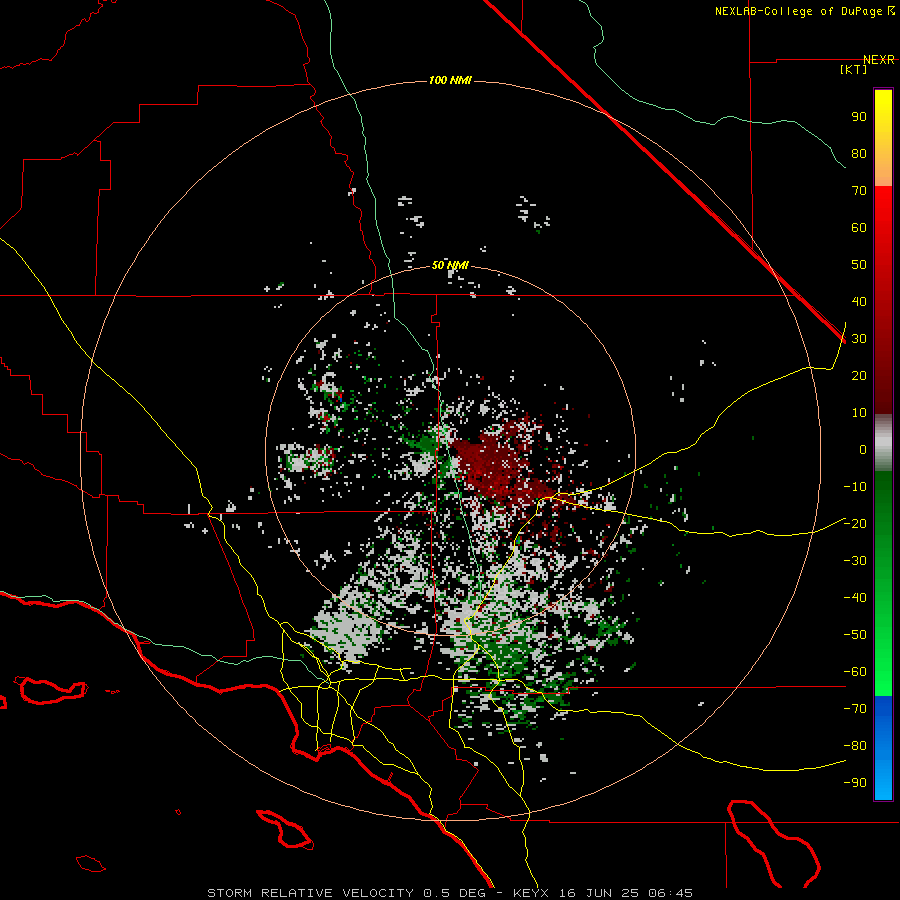Click the -50 value on velocity scale
900x900 pixels.
pos(855,635)
